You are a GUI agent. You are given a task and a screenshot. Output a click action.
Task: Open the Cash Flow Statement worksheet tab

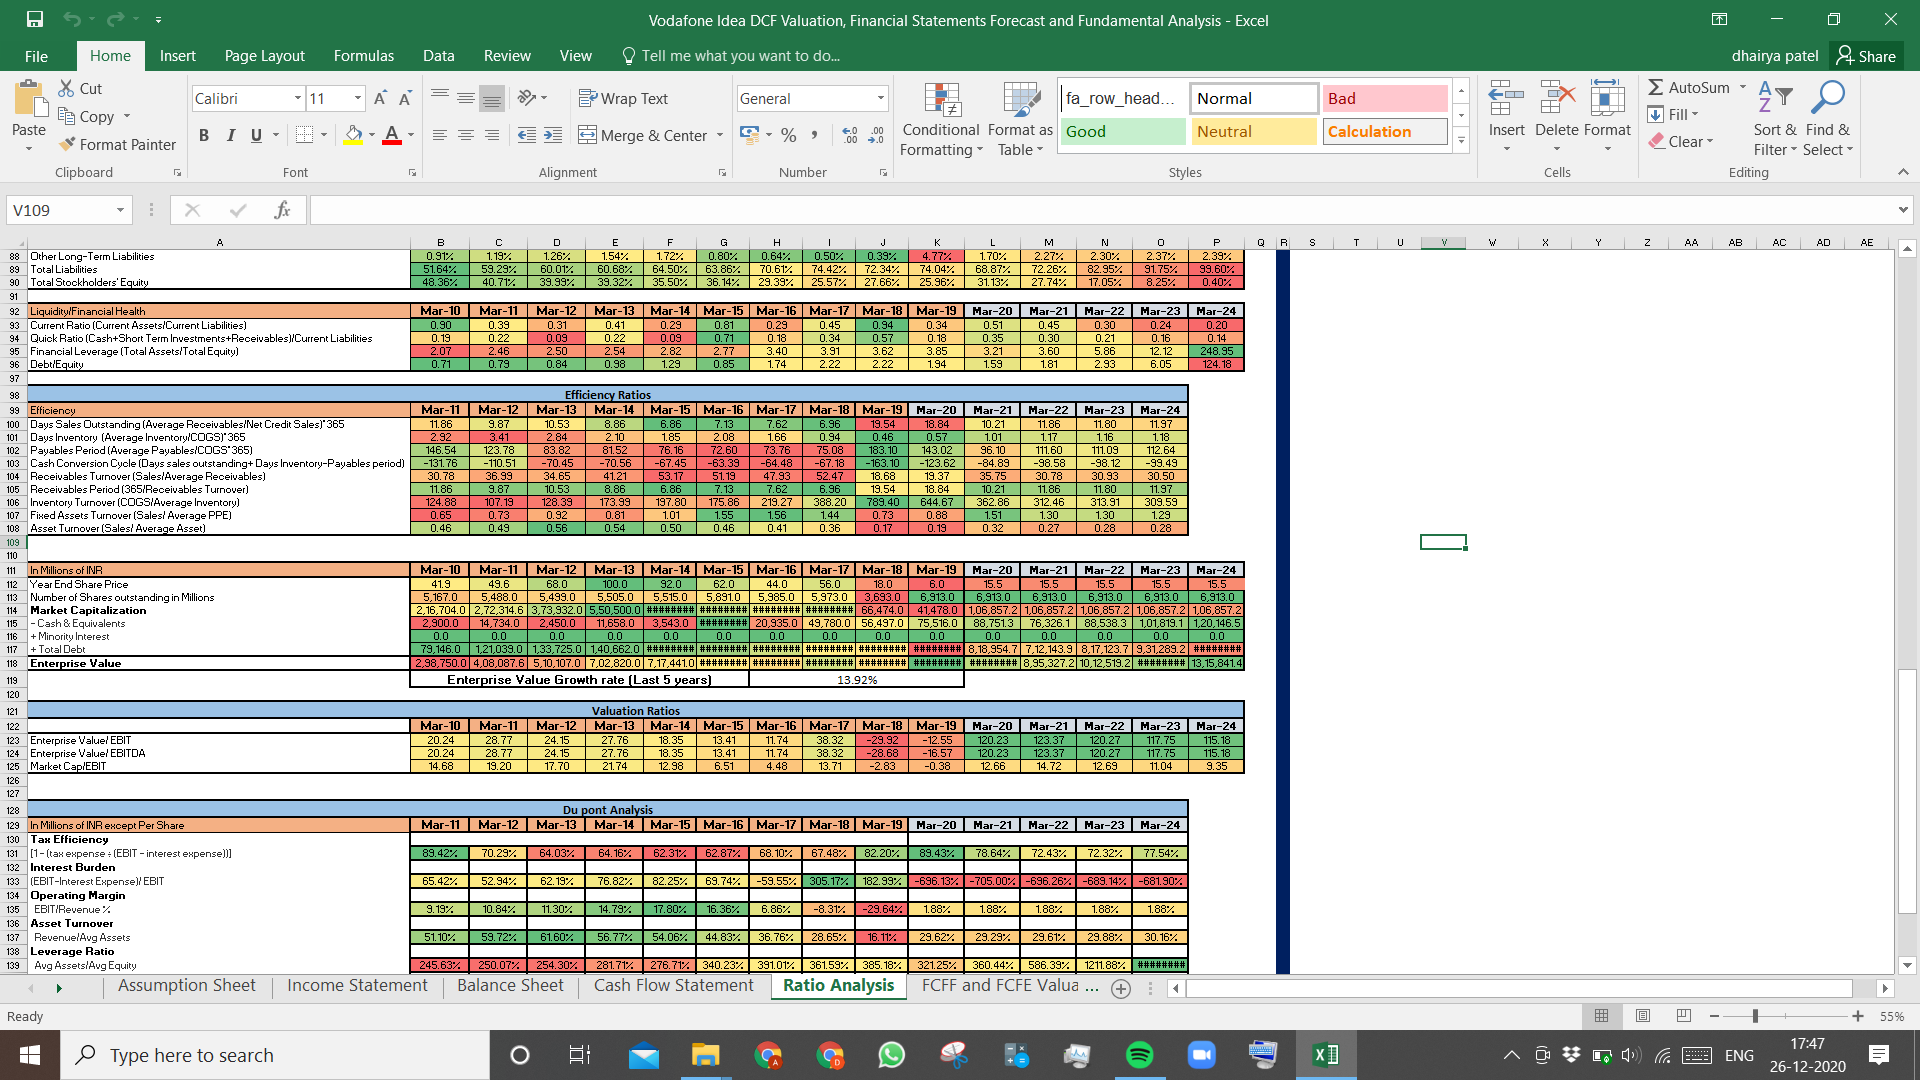(674, 986)
